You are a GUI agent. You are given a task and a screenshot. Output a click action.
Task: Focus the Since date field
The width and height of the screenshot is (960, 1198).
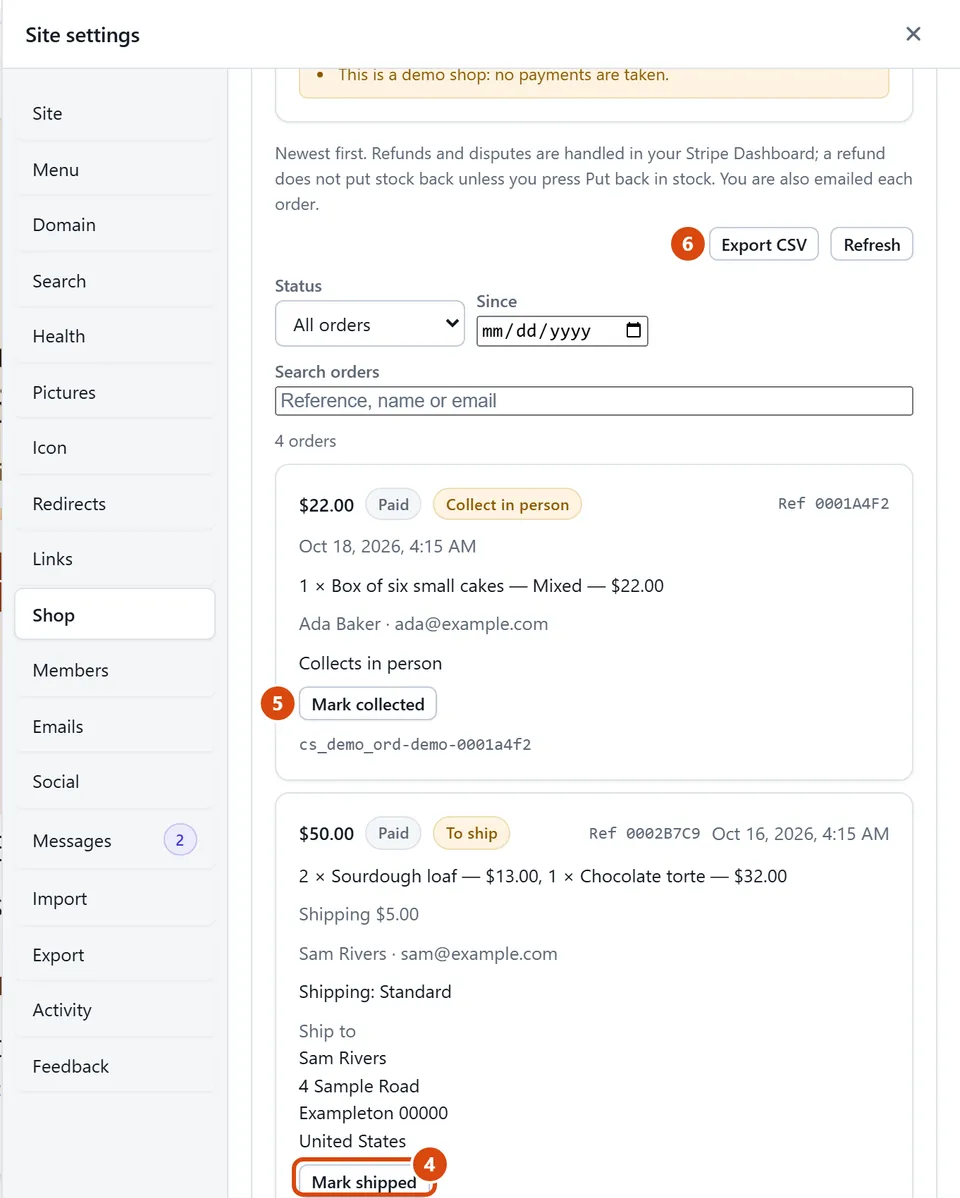[x=562, y=331]
